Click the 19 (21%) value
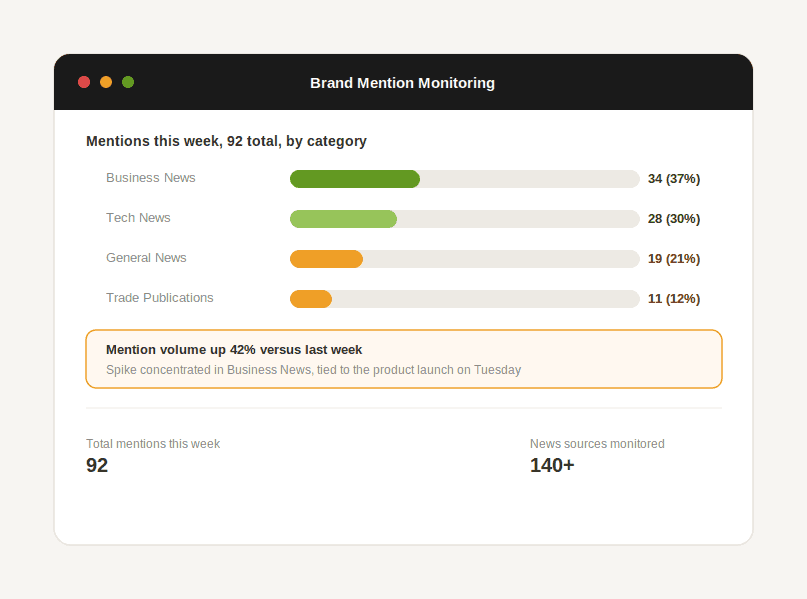Viewport: 807px width, 599px height. click(674, 259)
